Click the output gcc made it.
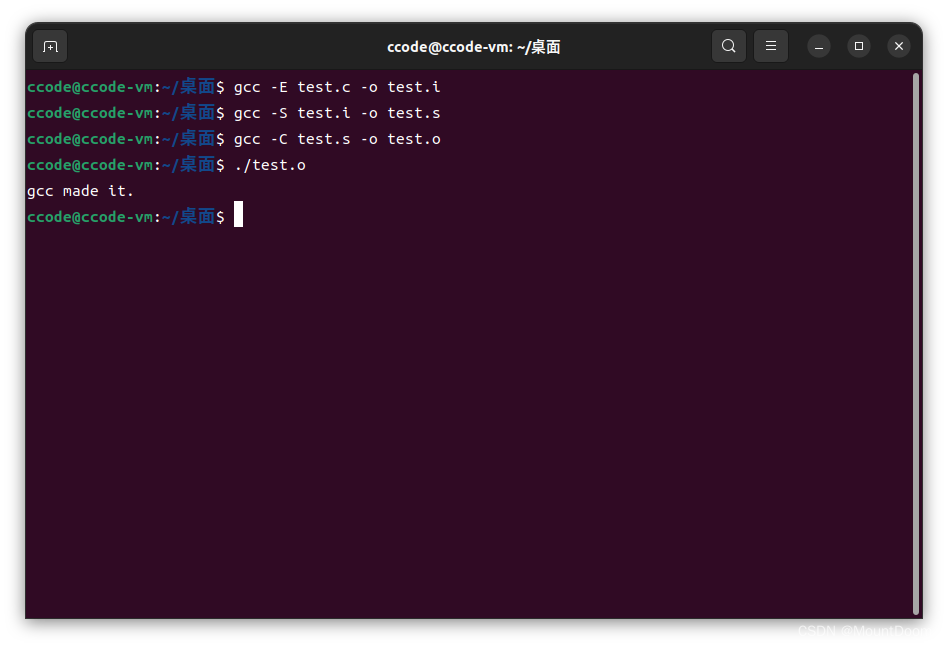 click(80, 191)
